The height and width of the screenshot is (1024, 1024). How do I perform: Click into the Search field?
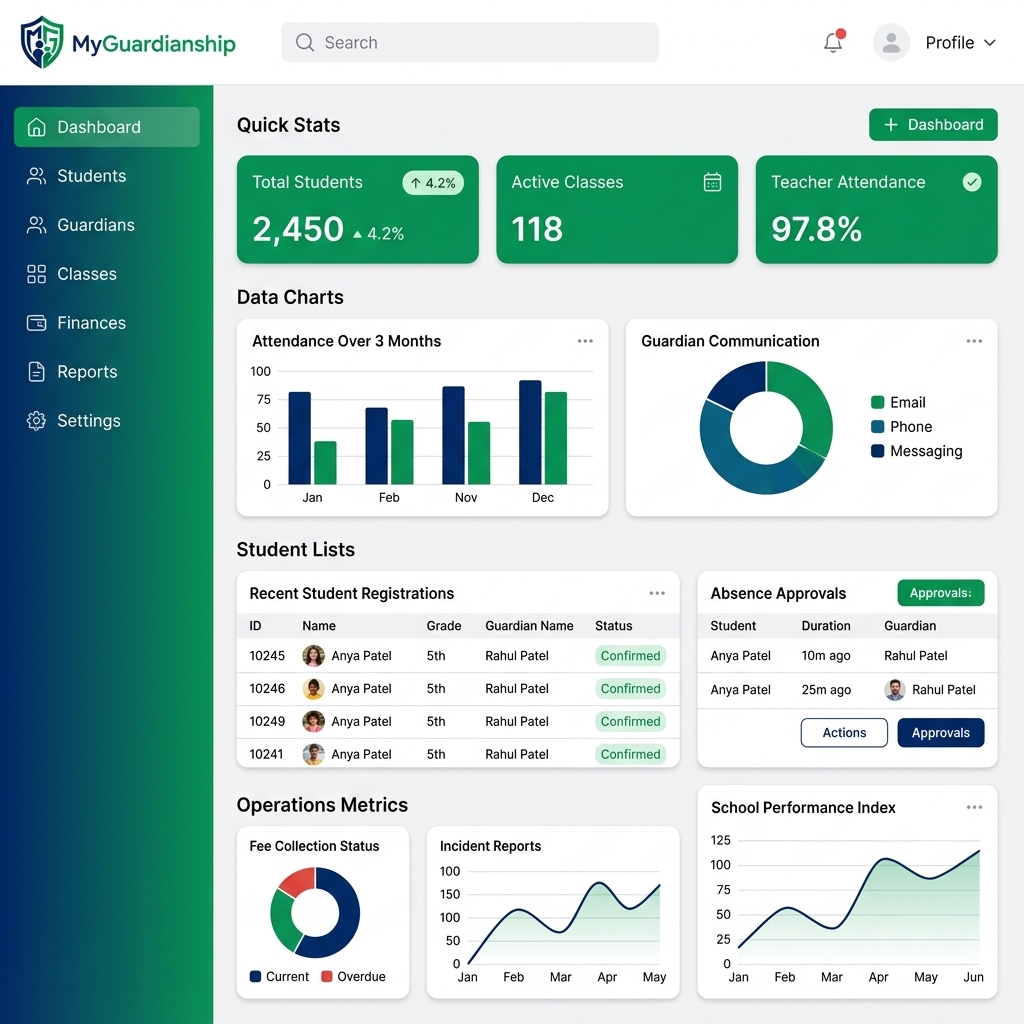[470, 42]
